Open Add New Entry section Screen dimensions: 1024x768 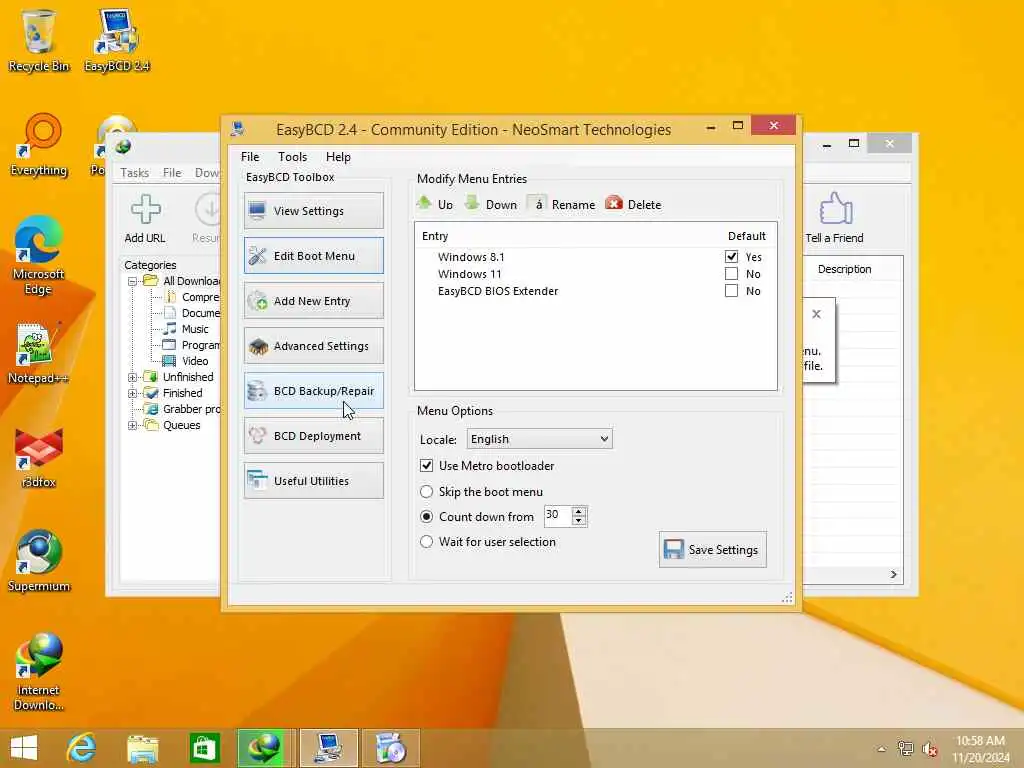[x=313, y=301]
